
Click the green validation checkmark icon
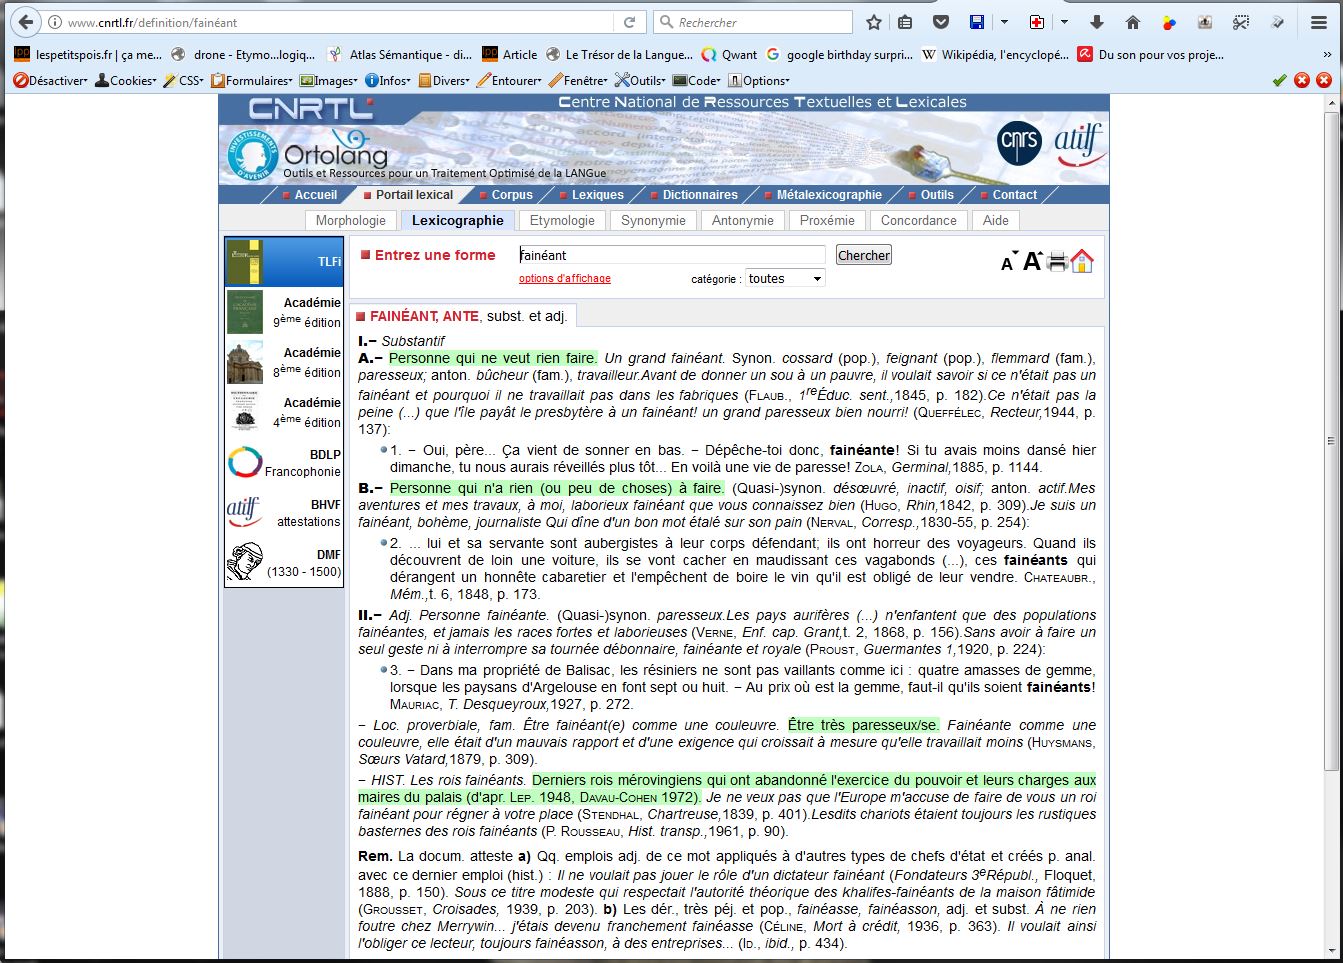point(1279,80)
